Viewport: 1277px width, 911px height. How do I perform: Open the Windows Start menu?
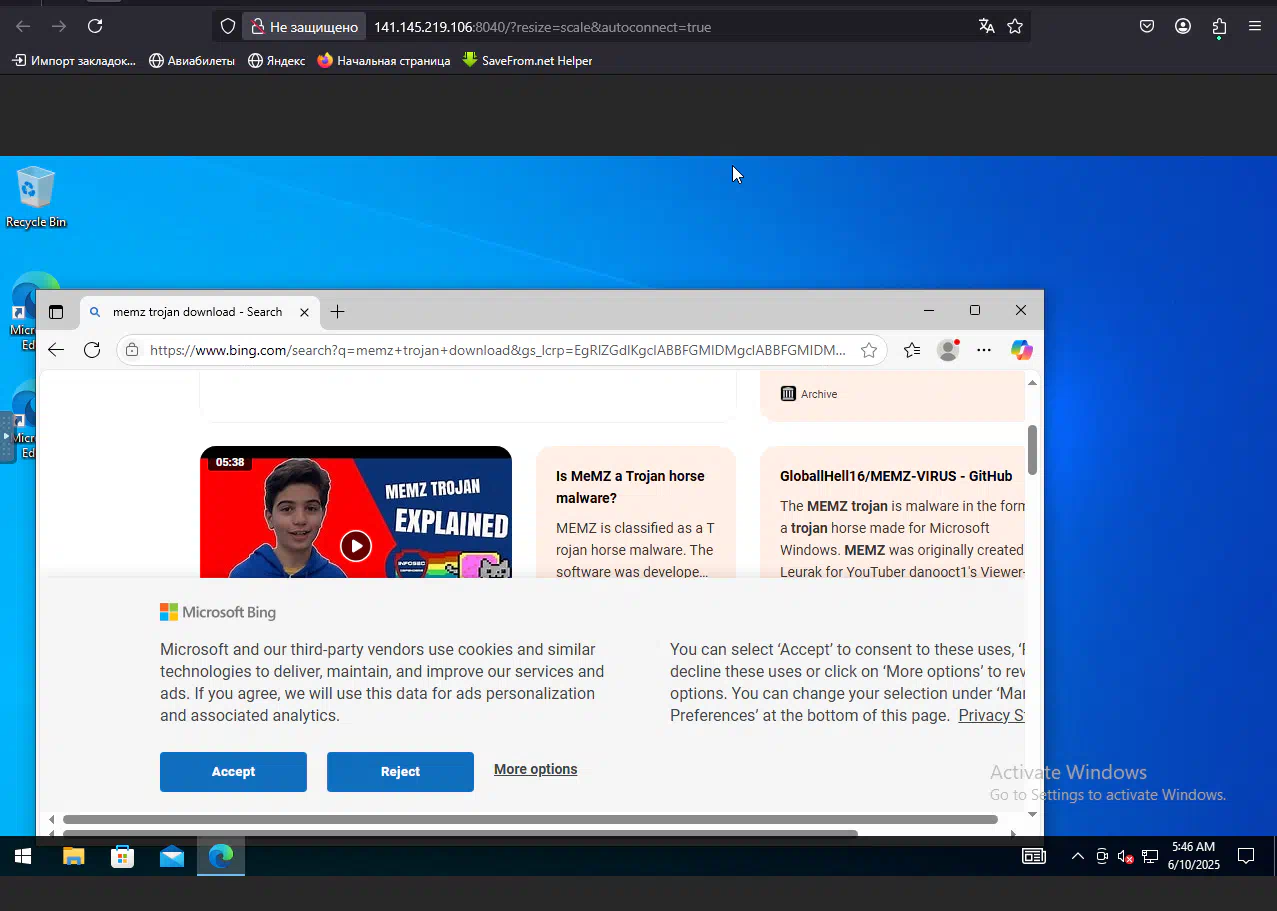23,856
